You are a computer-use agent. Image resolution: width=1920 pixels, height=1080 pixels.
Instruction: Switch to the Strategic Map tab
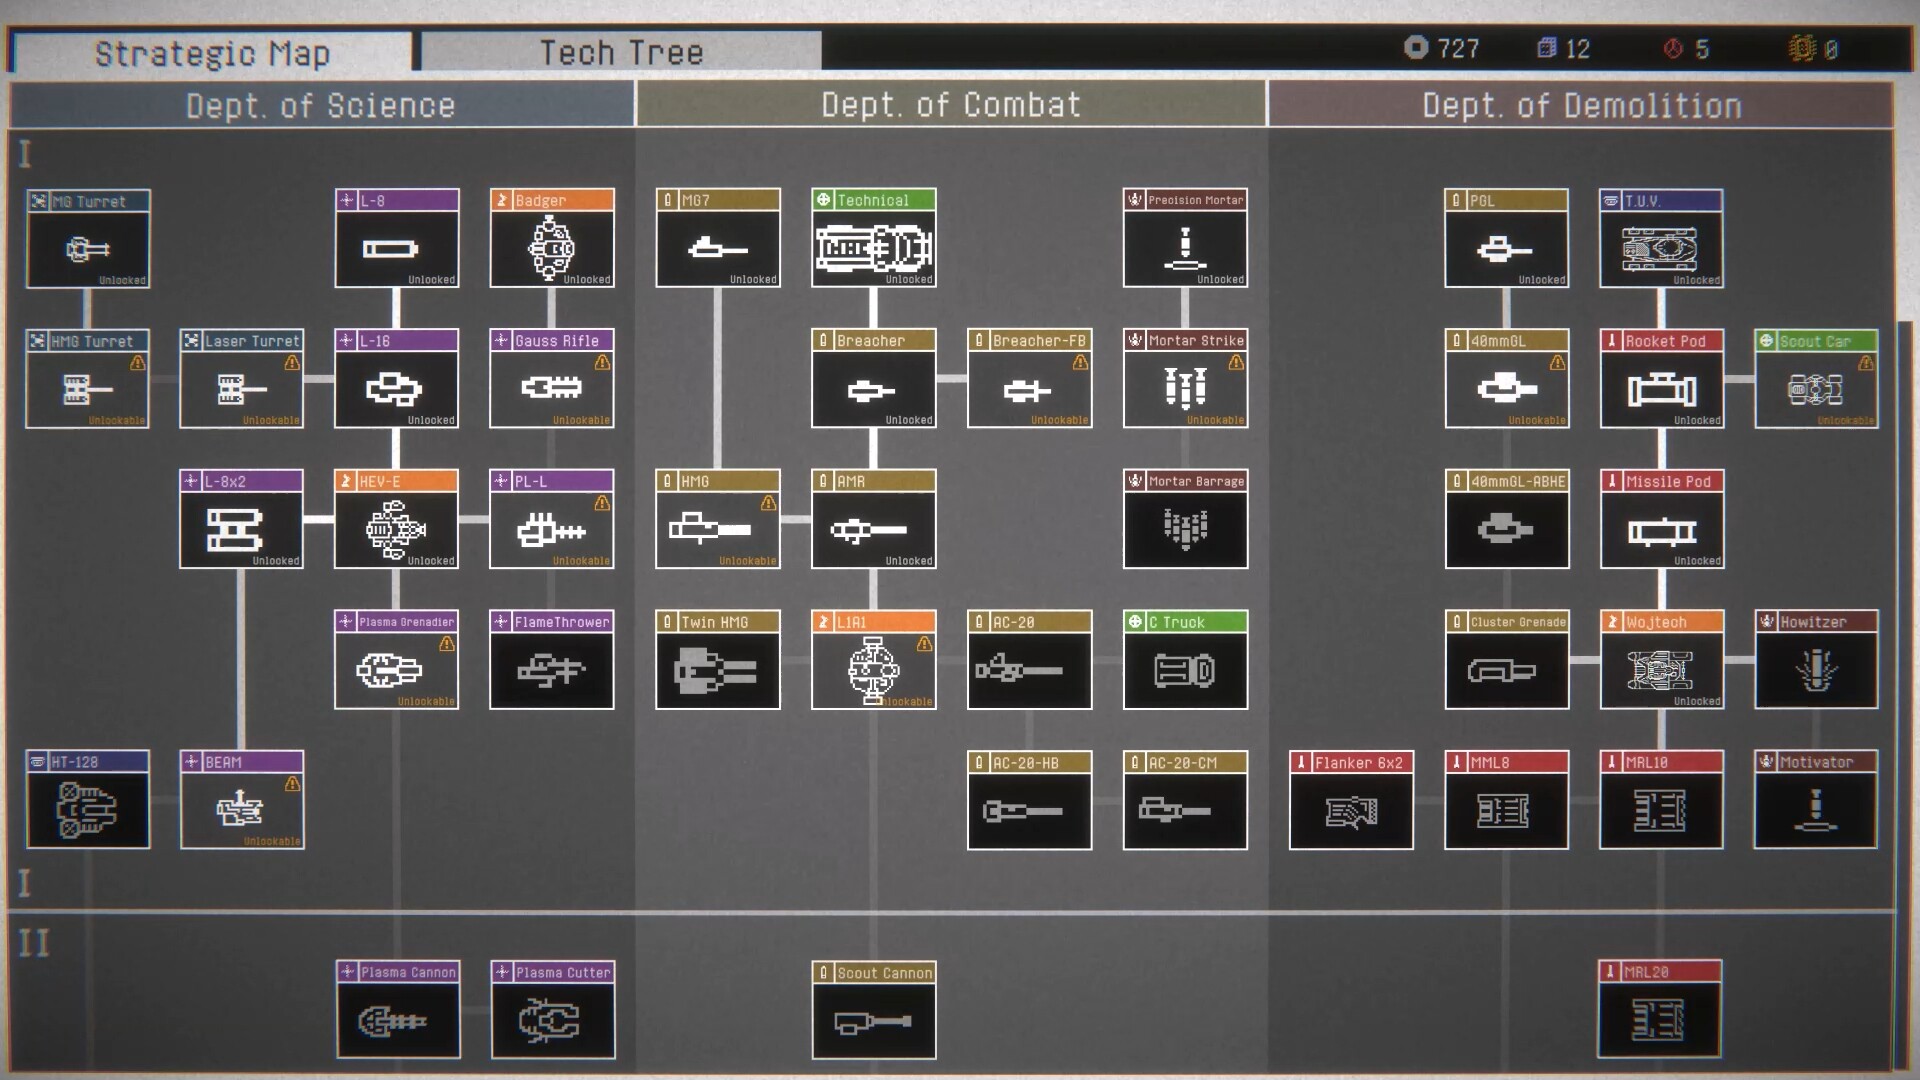click(211, 53)
